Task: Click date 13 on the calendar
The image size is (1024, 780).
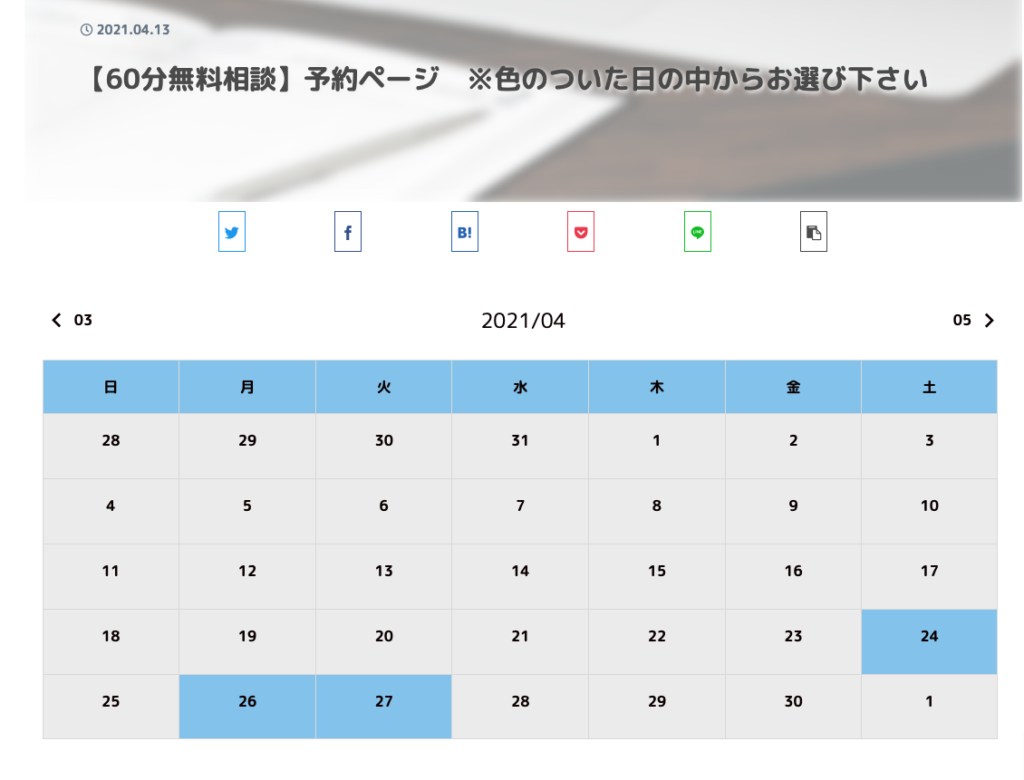Action: point(383,577)
